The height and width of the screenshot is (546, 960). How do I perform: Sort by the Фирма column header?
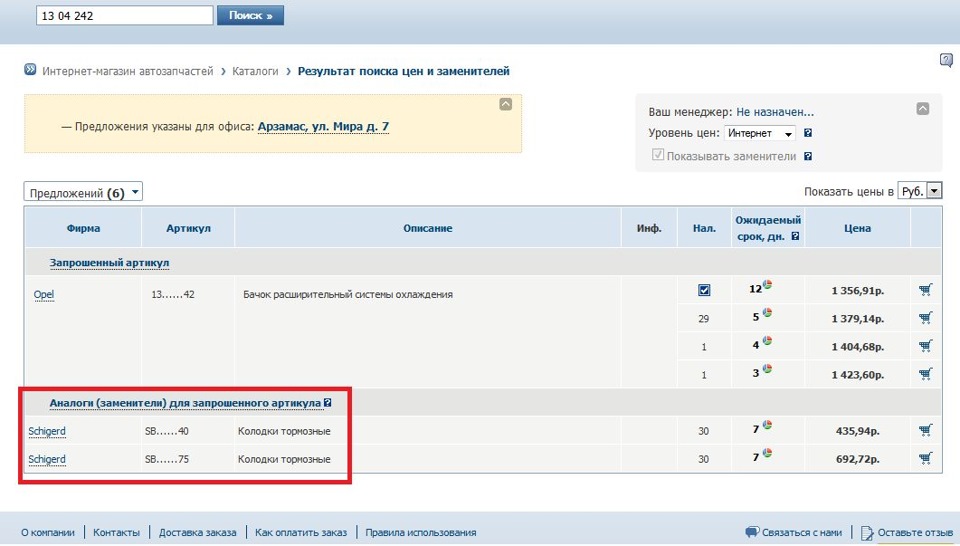[83, 228]
